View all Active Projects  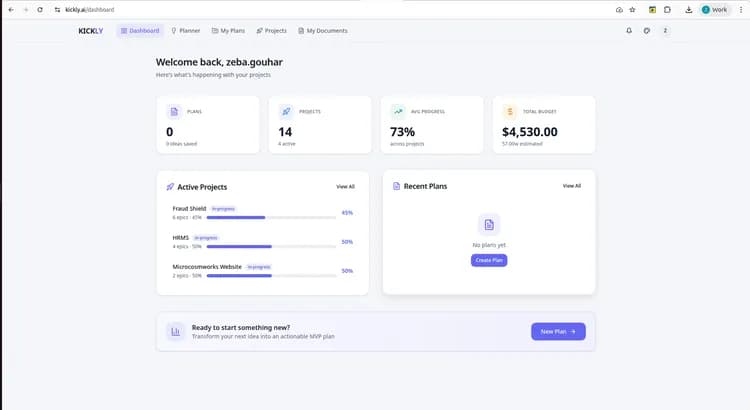point(345,187)
